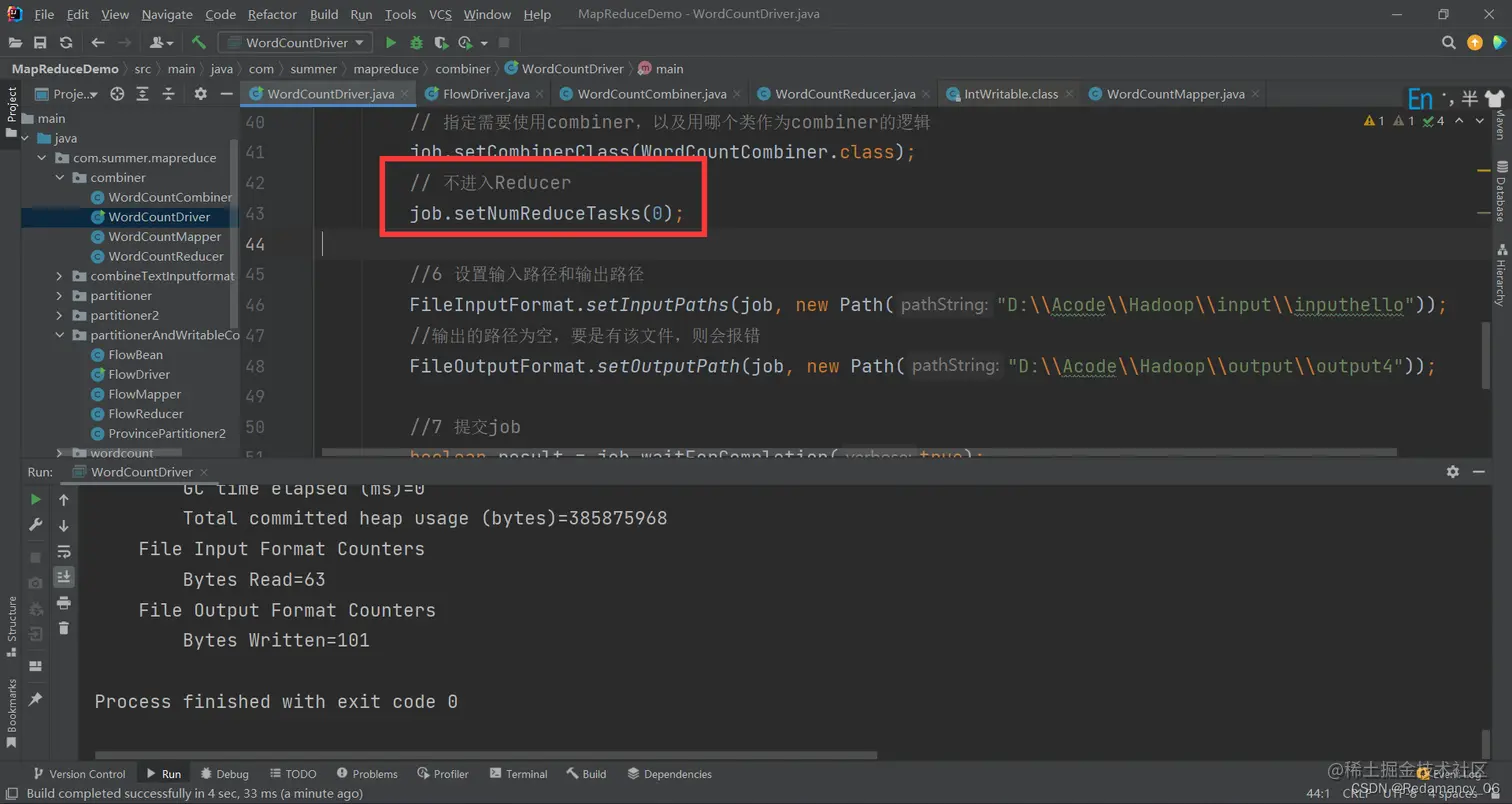Toggle the Hierarchy tool window button
Image resolution: width=1512 pixels, height=804 pixels.
pyautogui.click(x=1501, y=276)
